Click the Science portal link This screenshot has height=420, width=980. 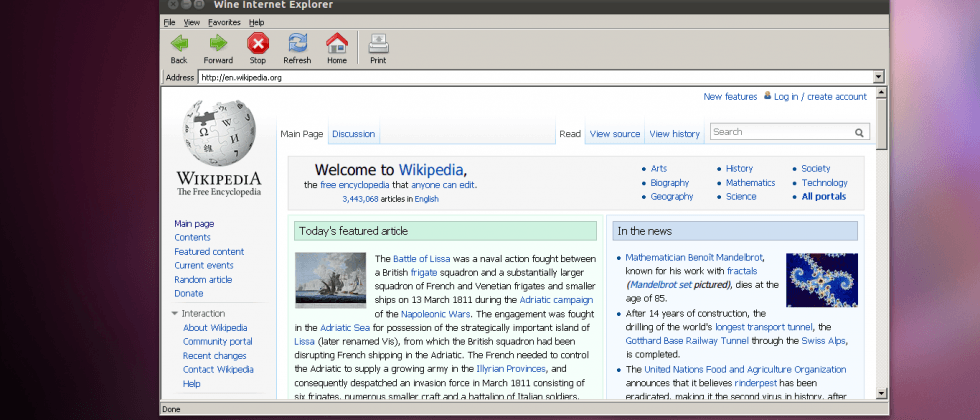(741, 197)
